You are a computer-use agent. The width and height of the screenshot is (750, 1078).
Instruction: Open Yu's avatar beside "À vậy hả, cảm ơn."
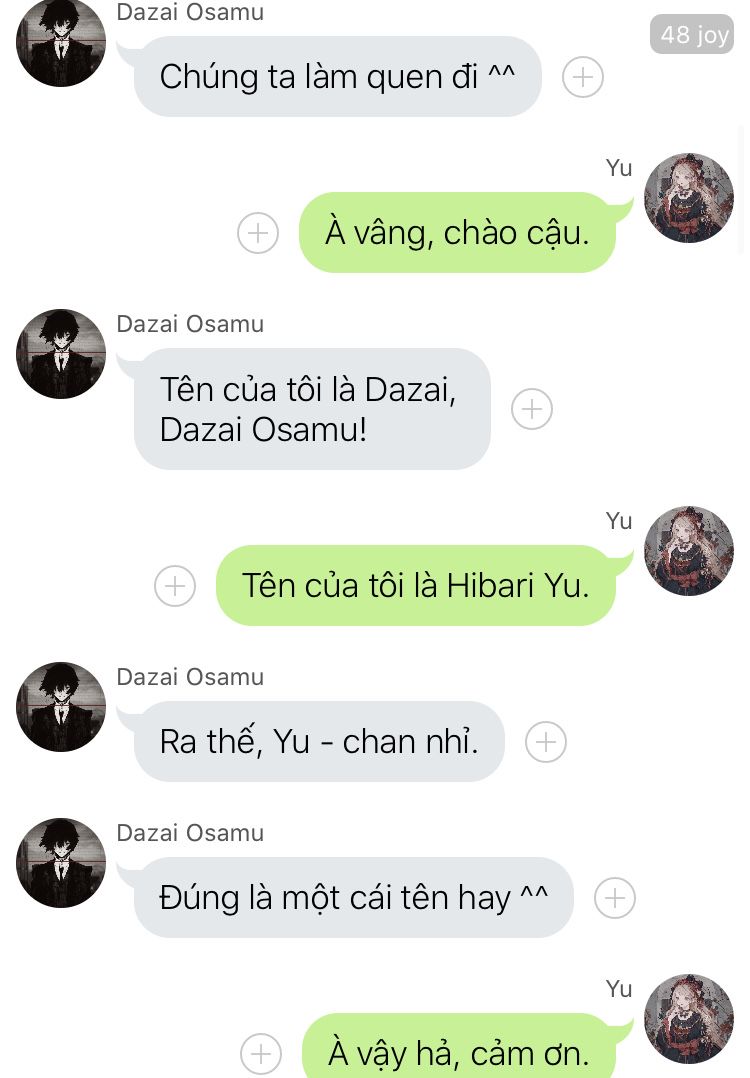tap(688, 1019)
